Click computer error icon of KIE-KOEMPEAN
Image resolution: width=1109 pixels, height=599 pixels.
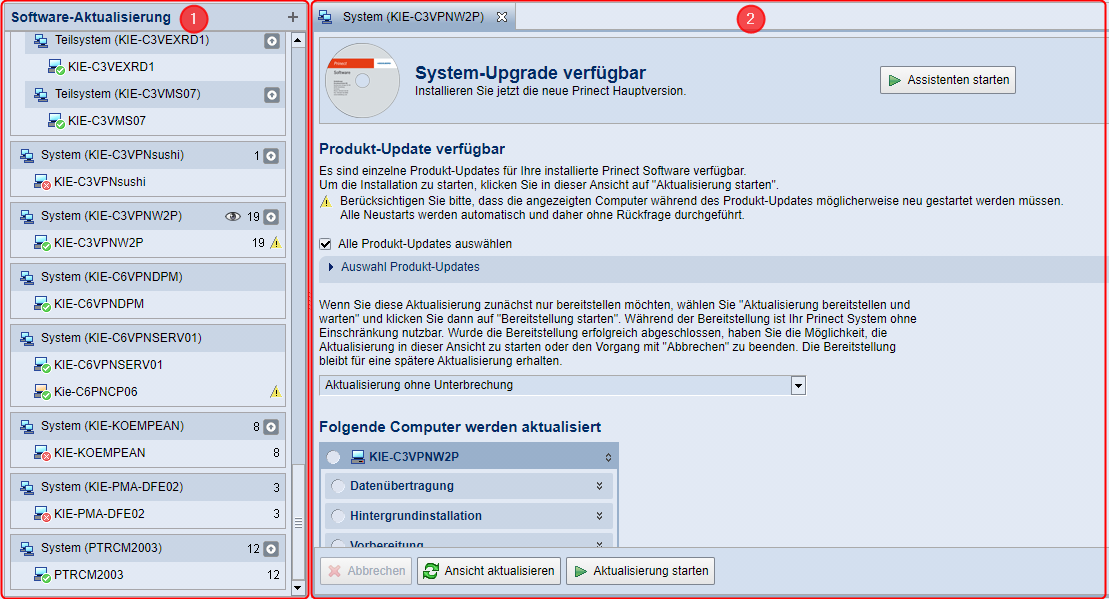click(42, 453)
